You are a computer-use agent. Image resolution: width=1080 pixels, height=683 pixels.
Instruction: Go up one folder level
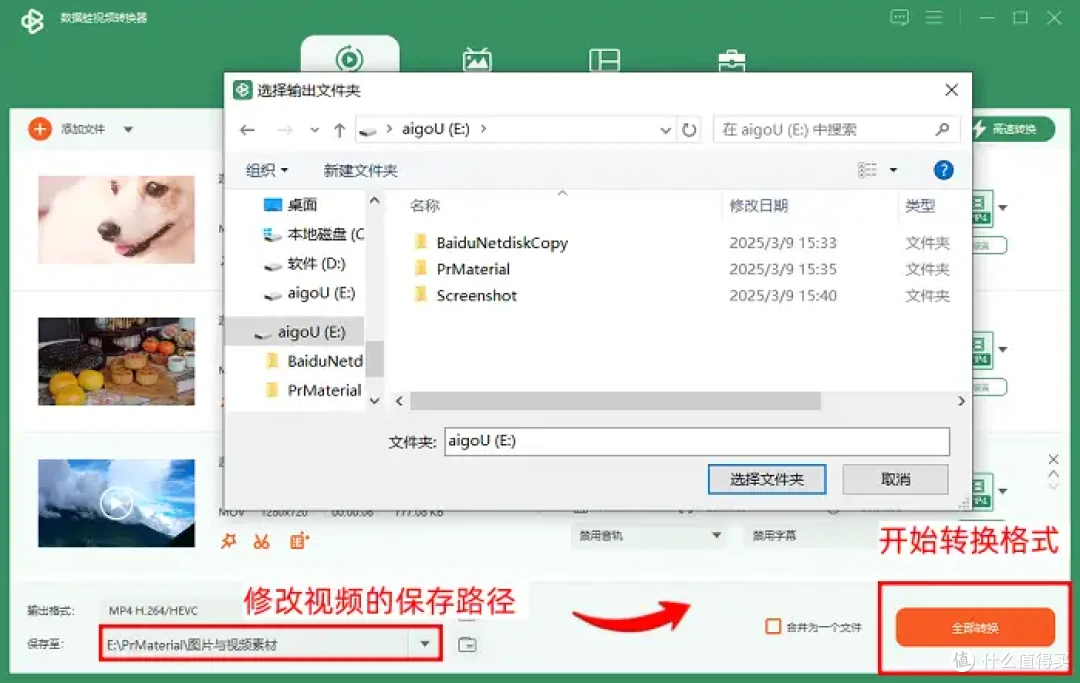(339, 129)
